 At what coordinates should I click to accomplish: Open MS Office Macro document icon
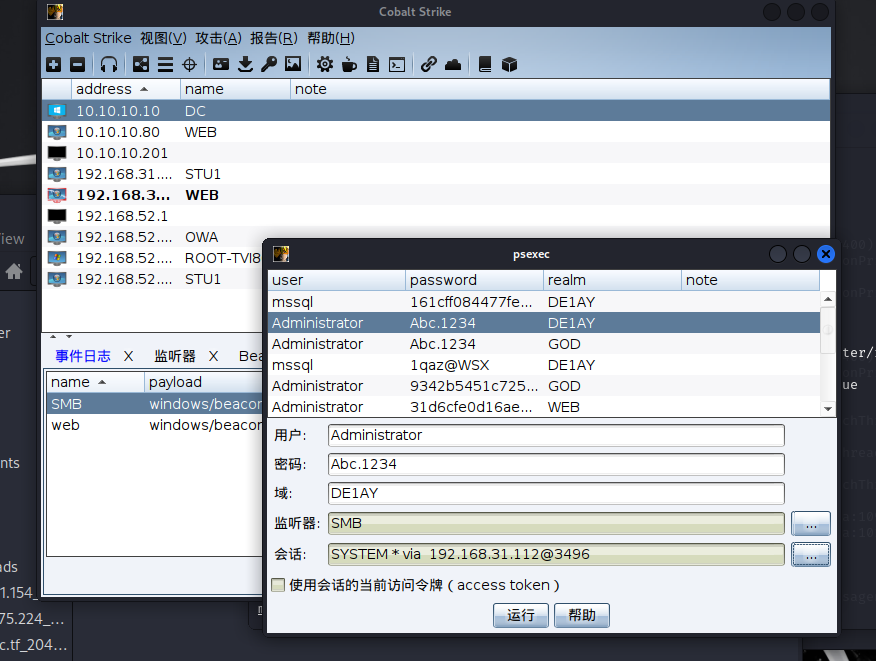[373, 65]
